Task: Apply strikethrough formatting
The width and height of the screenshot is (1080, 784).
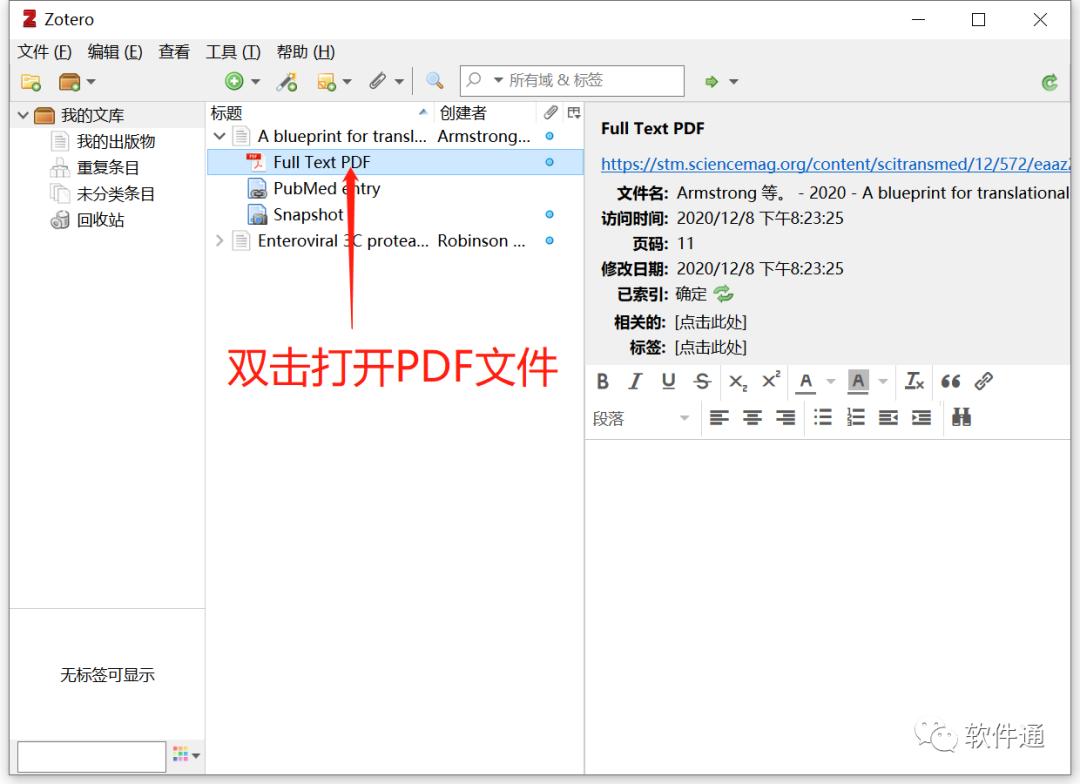Action: (x=702, y=381)
